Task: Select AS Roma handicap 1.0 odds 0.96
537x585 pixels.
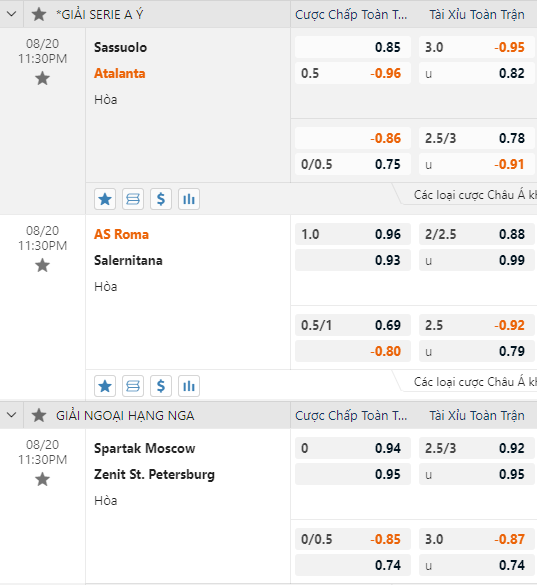Action: [x=353, y=234]
